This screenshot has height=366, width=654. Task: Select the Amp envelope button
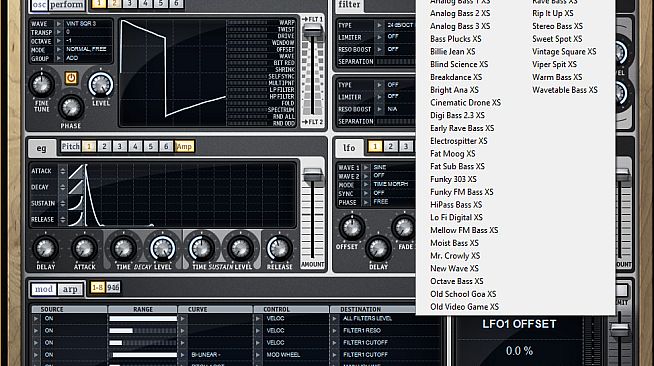tap(184, 146)
